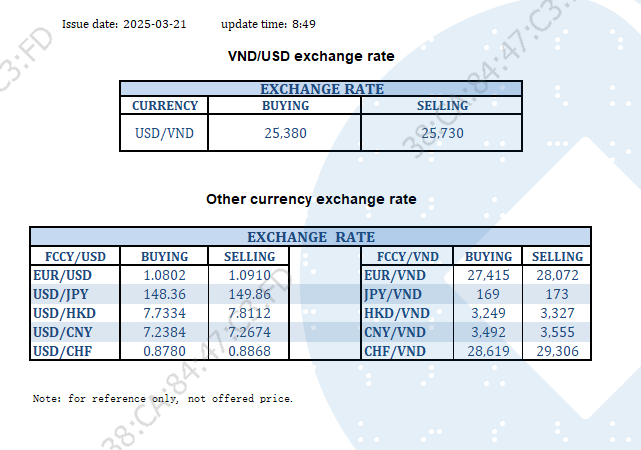Click the USD/CNY row label
This screenshot has width=641, height=450.
pos(62,332)
